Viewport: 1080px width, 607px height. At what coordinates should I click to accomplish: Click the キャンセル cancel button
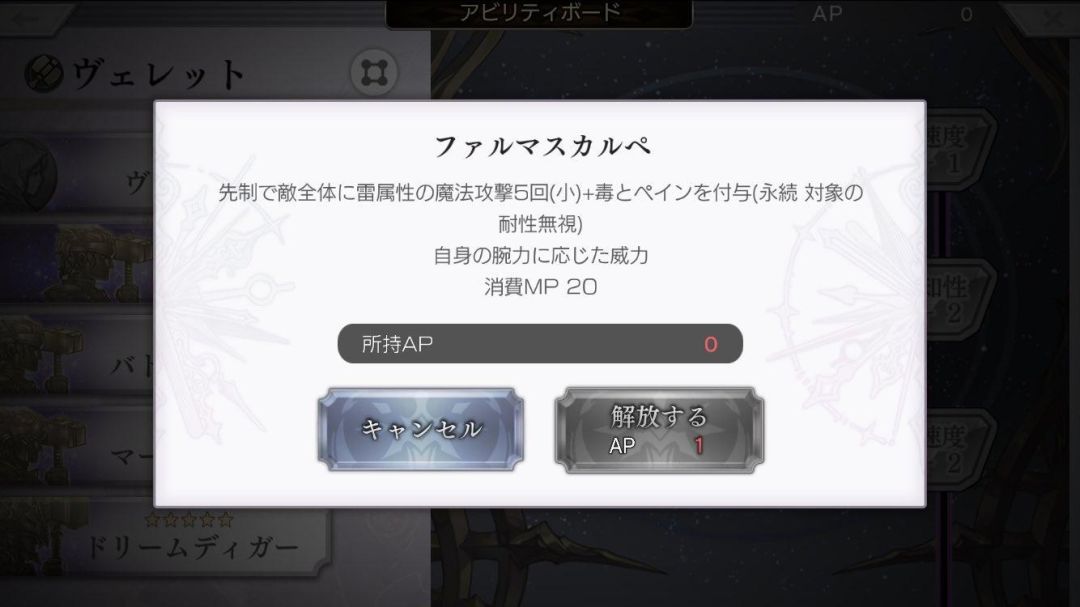coord(421,429)
